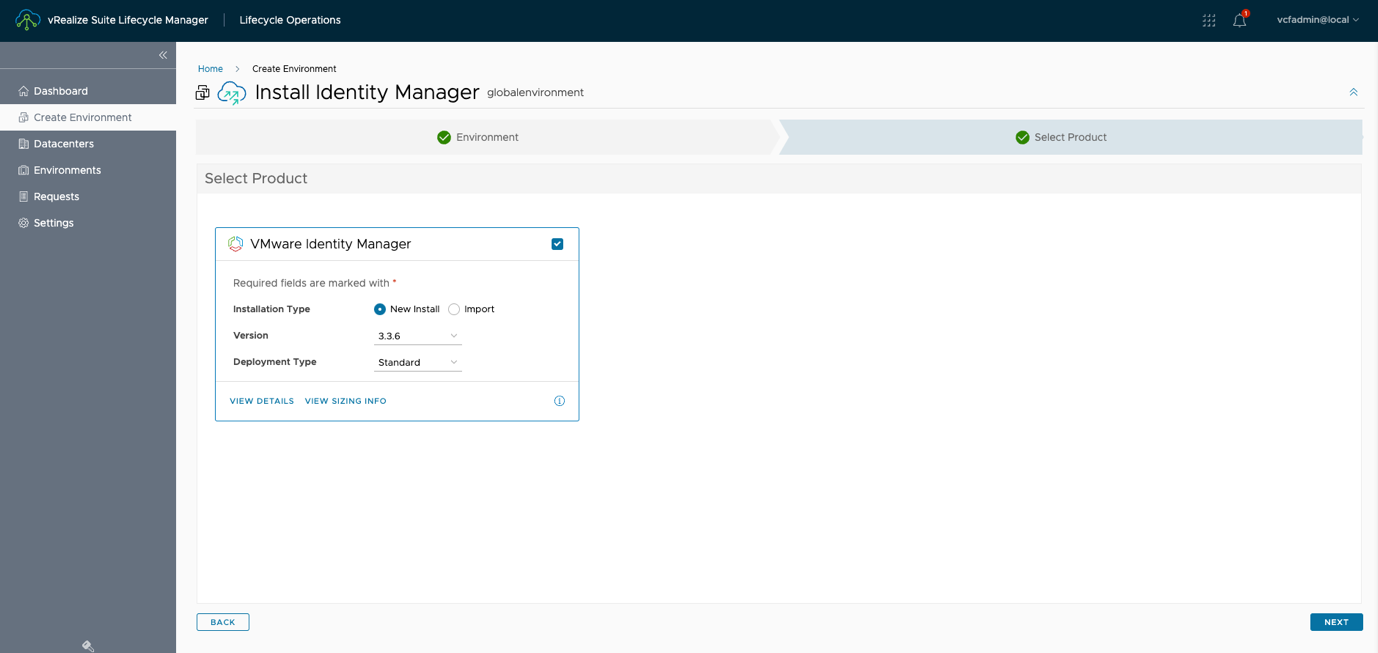Click the Environments sidebar icon

(x=23, y=170)
